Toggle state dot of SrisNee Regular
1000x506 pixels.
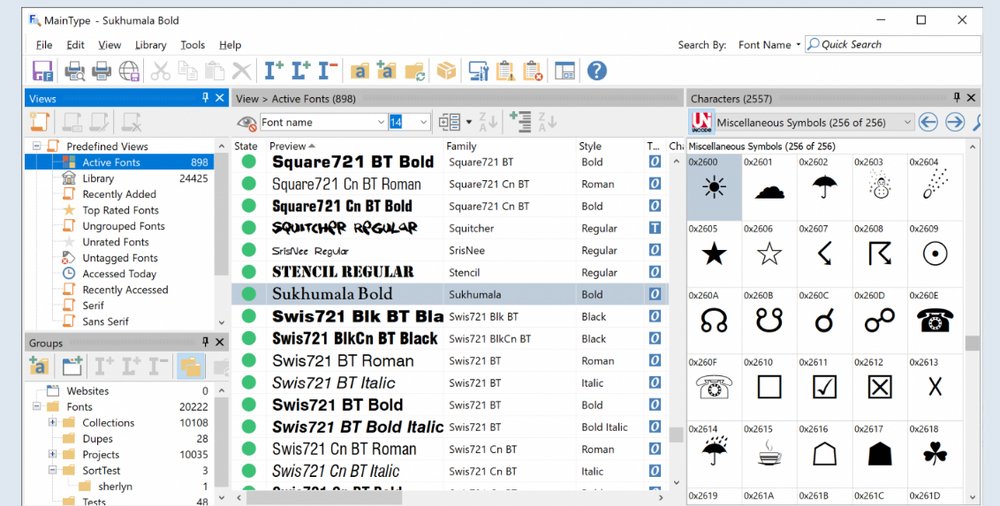point(249,250)
